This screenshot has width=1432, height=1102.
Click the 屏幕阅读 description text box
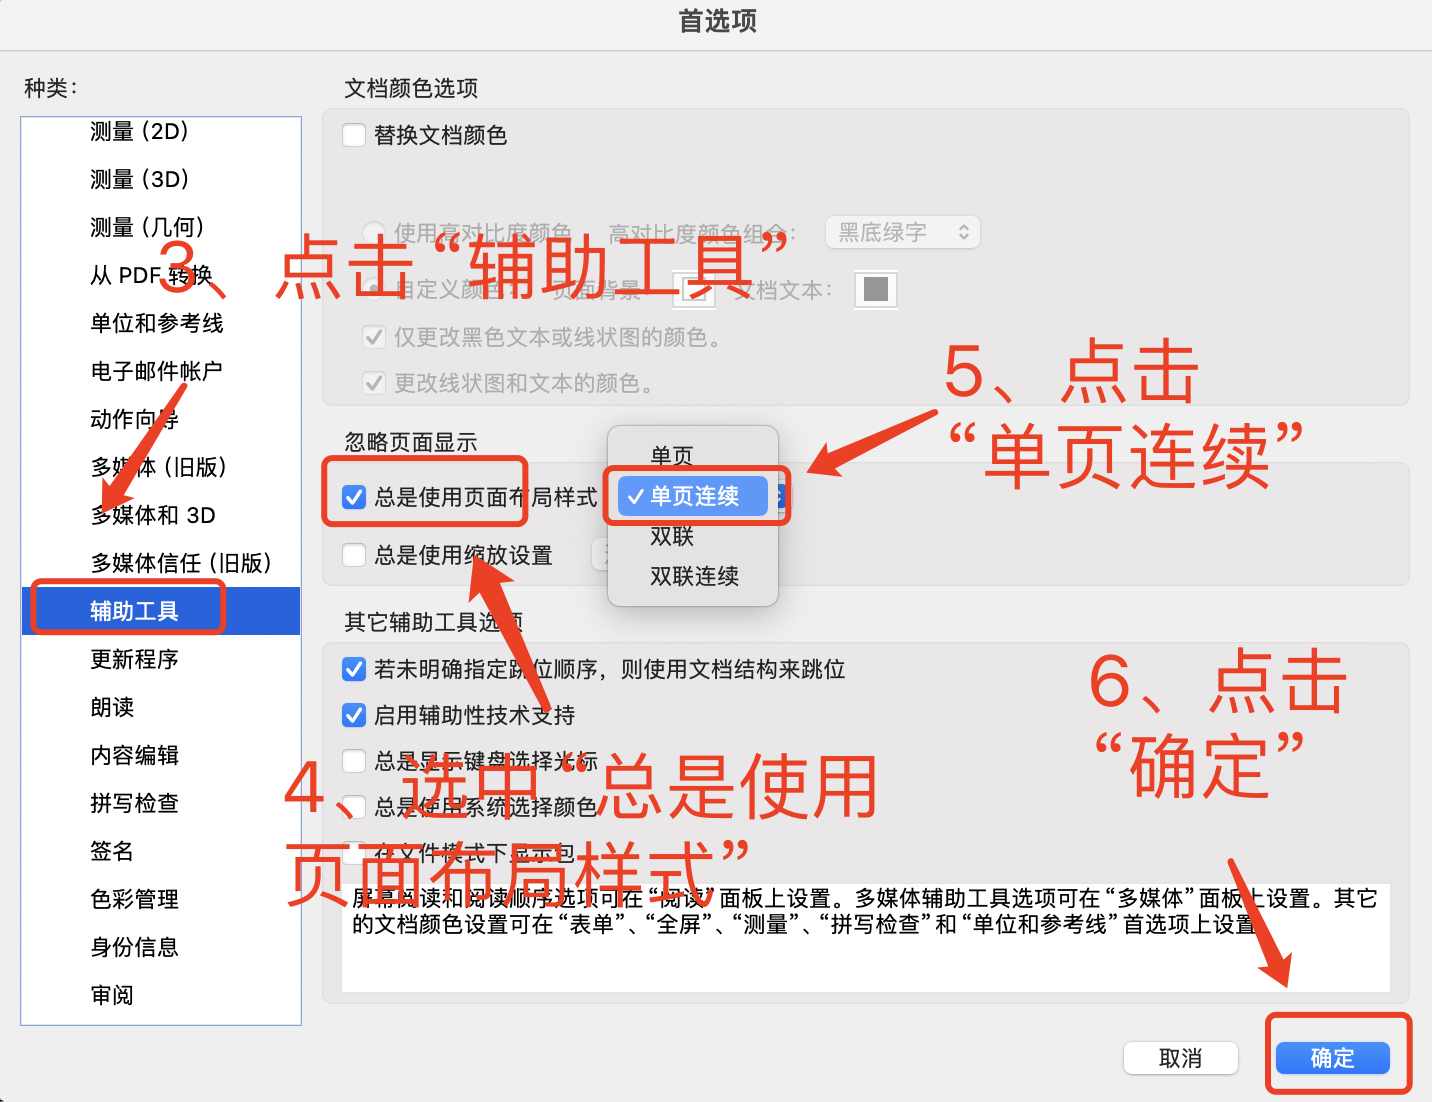click(866, 937)
